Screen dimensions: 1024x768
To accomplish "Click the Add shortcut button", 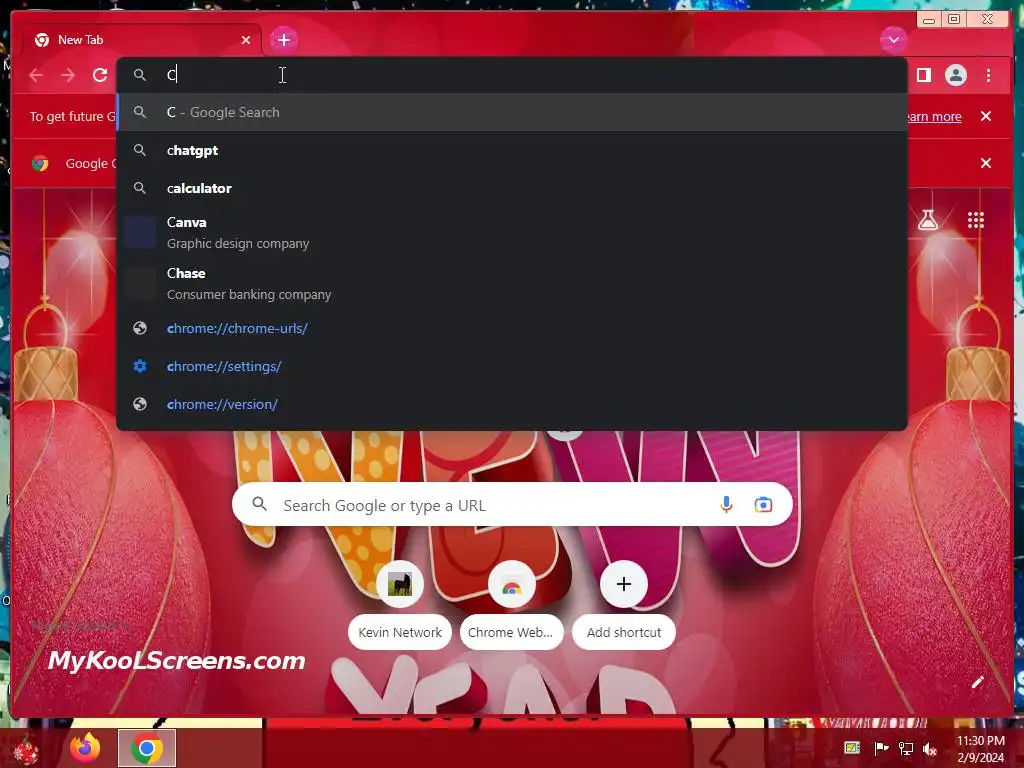I will click(x=624, y=605).
